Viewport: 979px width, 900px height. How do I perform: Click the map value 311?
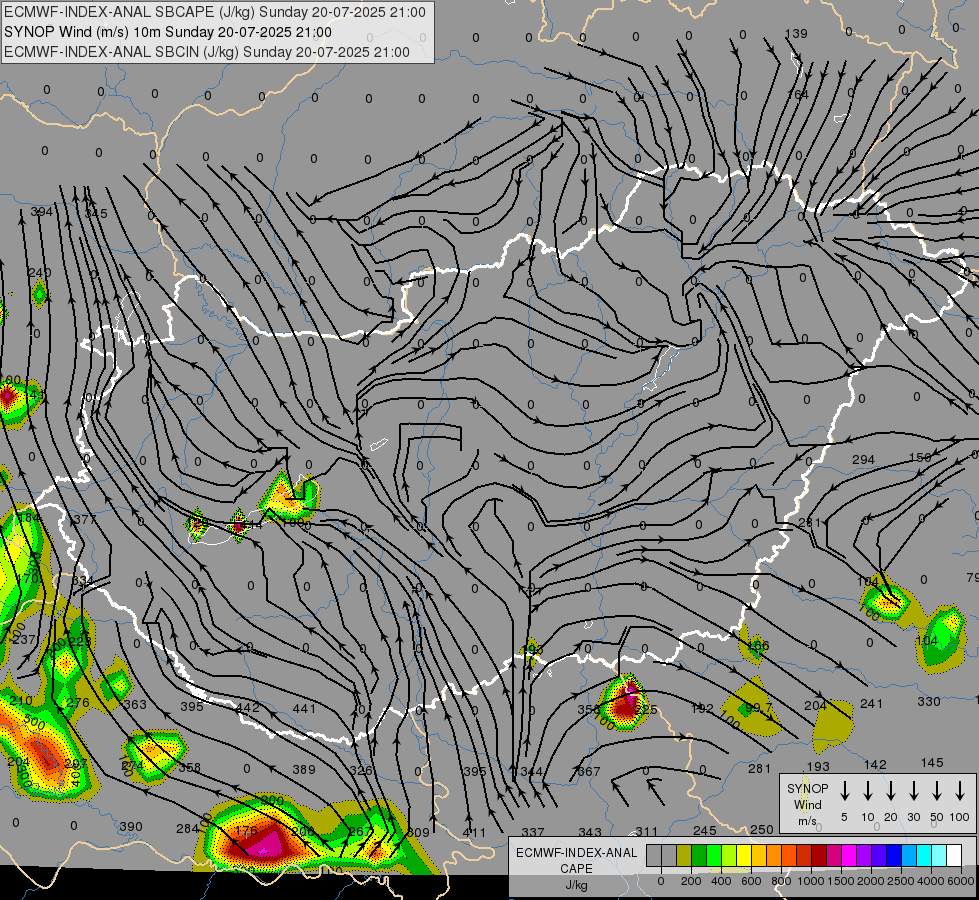(x=647, y=831)
